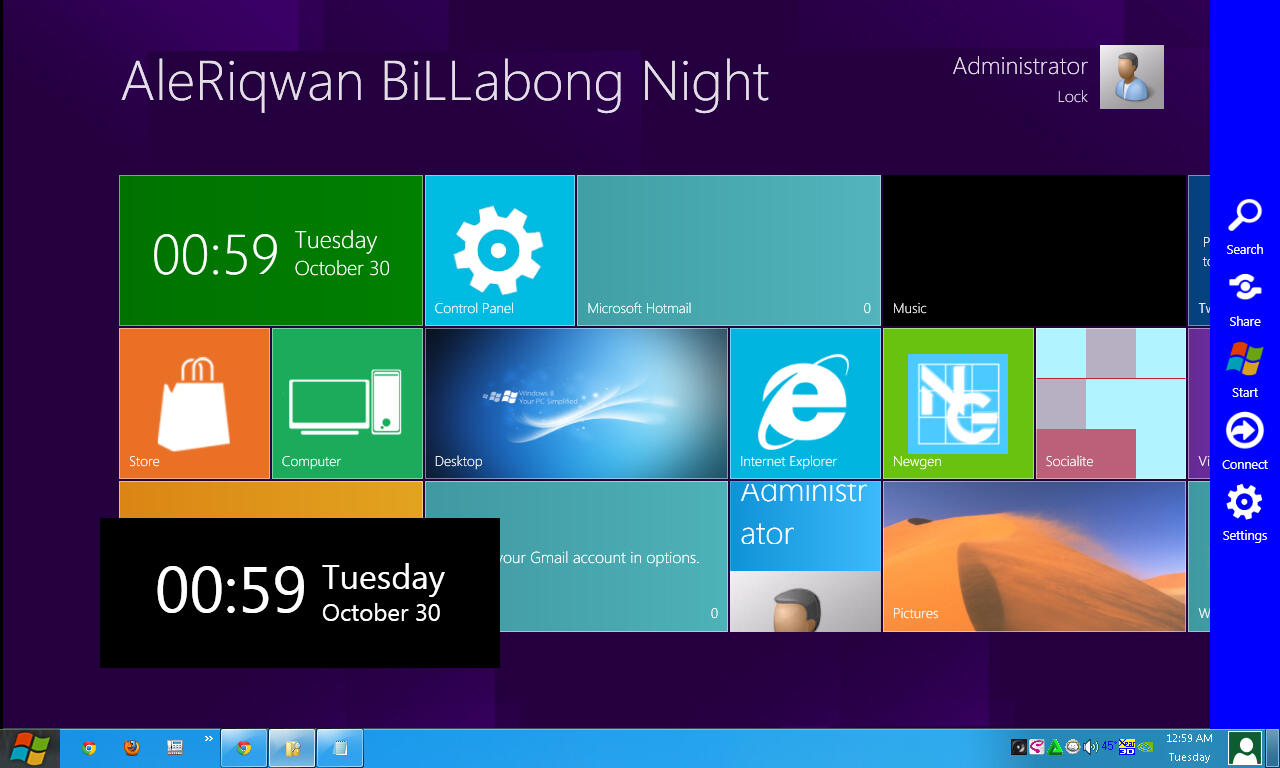Open the calculator quick launch icon
Image resolution: width=1280 pixels, height=768 pixels.
click(175, 748)
